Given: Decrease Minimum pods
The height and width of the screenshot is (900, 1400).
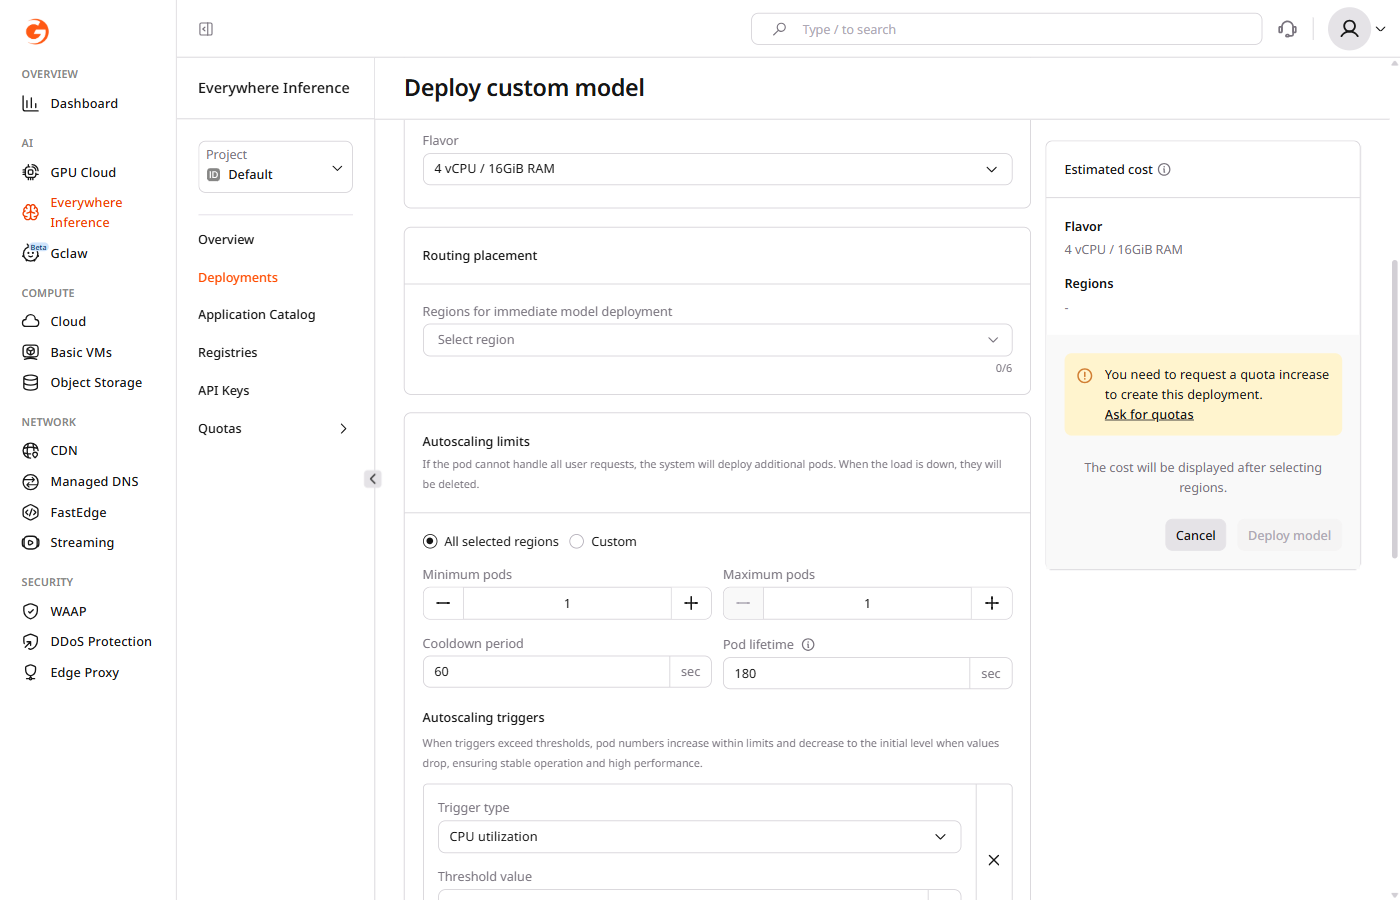Looking at the screenshot, I should 443,603.
